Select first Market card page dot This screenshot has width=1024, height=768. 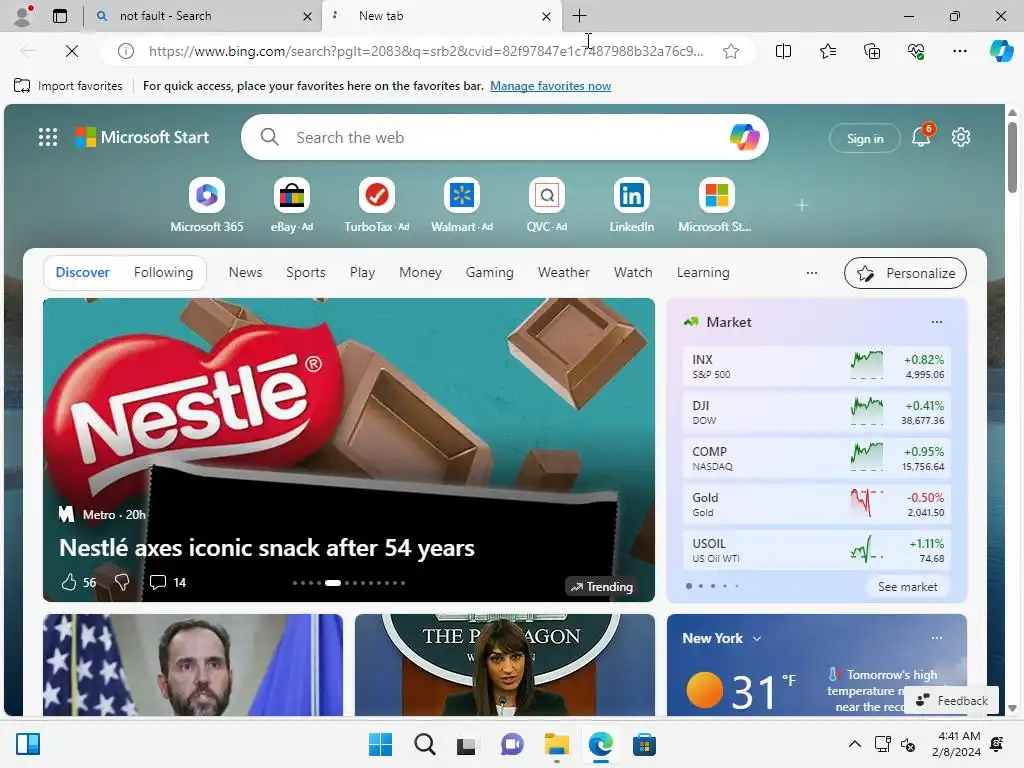[689, 586]
